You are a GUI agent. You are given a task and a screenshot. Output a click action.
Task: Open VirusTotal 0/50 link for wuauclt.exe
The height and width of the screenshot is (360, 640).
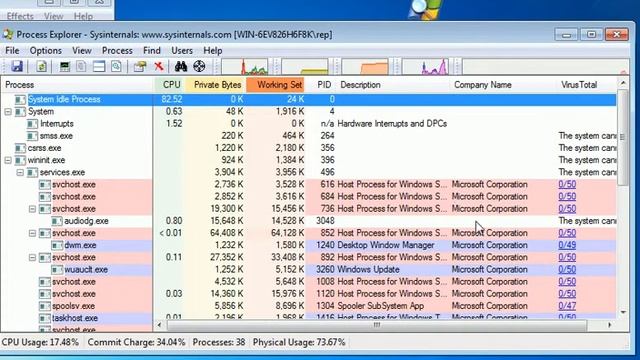click(x=567, y=270)
